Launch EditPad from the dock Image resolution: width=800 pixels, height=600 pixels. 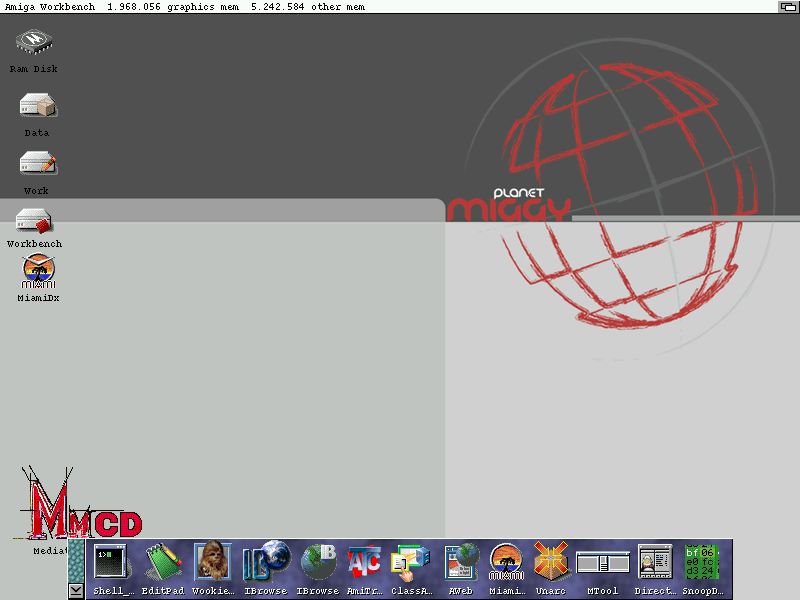[163, 562]
